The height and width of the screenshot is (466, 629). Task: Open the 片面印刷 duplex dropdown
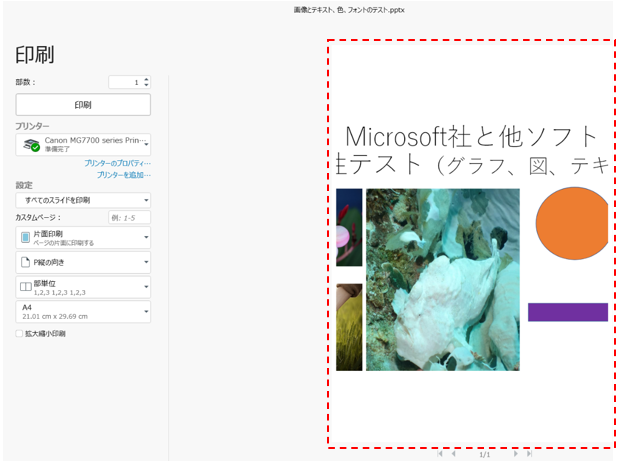(x=83, y=237)
